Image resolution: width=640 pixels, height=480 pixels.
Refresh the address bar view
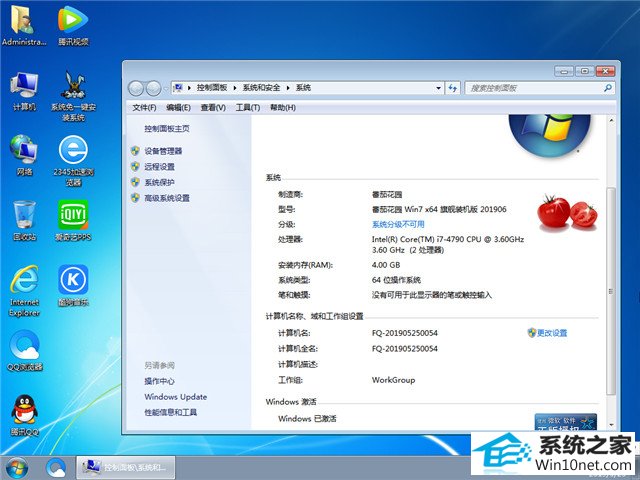point(452,88)
